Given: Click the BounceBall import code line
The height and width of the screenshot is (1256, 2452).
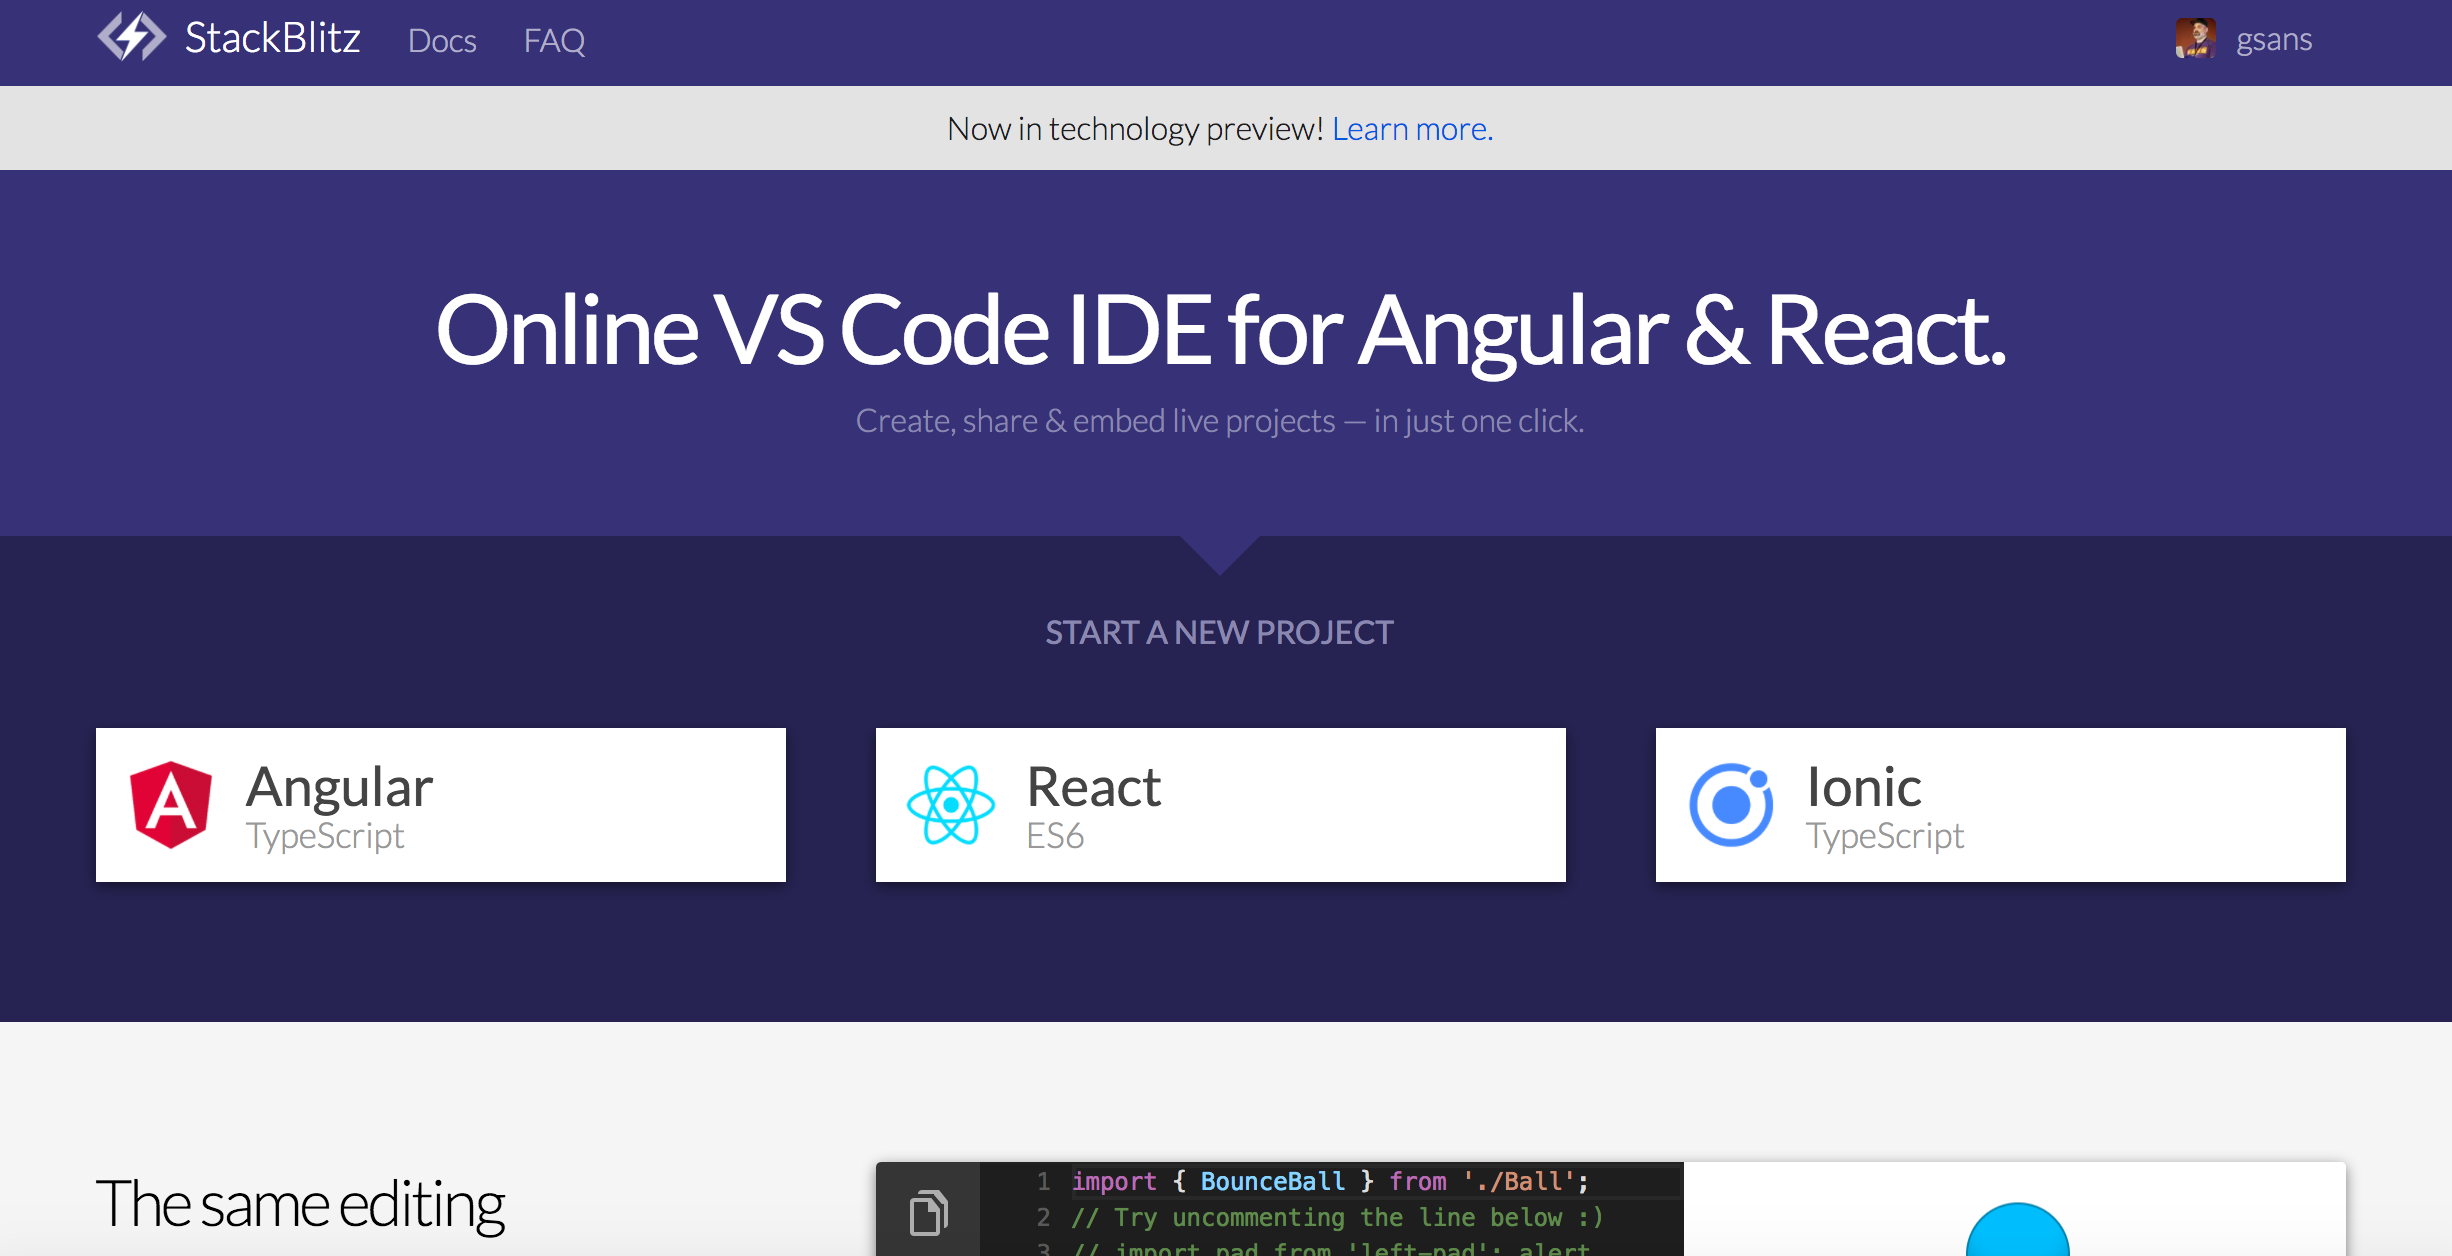Looking at the screenshot, I should (x=1329, y=1182).
